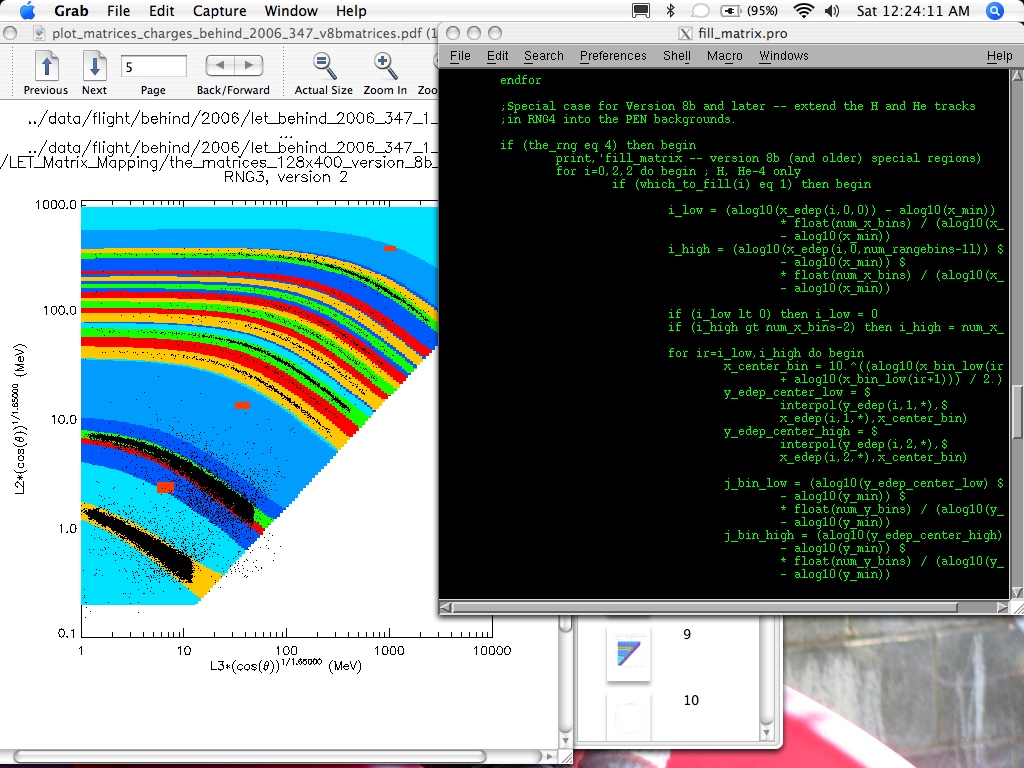This screenshot has width=1024, height=768.
Task: Click the 'for ir=i_low,i_high do begin' line
Action: 765,353
